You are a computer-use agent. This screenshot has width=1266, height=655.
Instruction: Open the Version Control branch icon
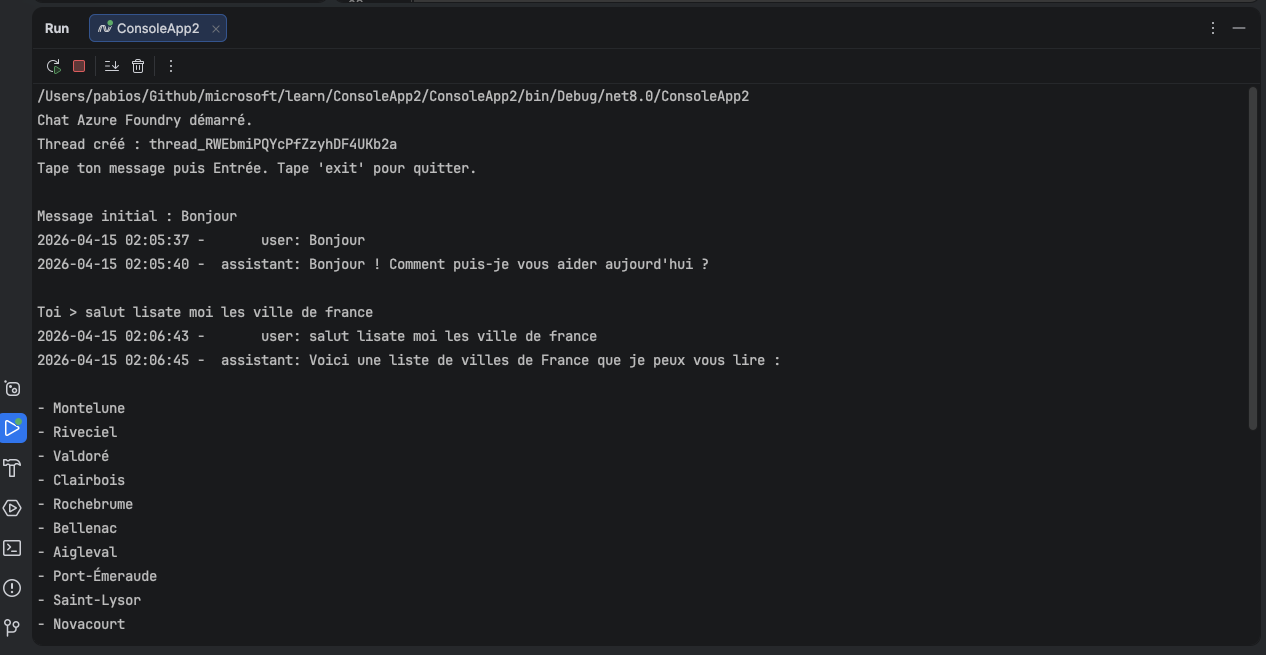coord(13,628)
